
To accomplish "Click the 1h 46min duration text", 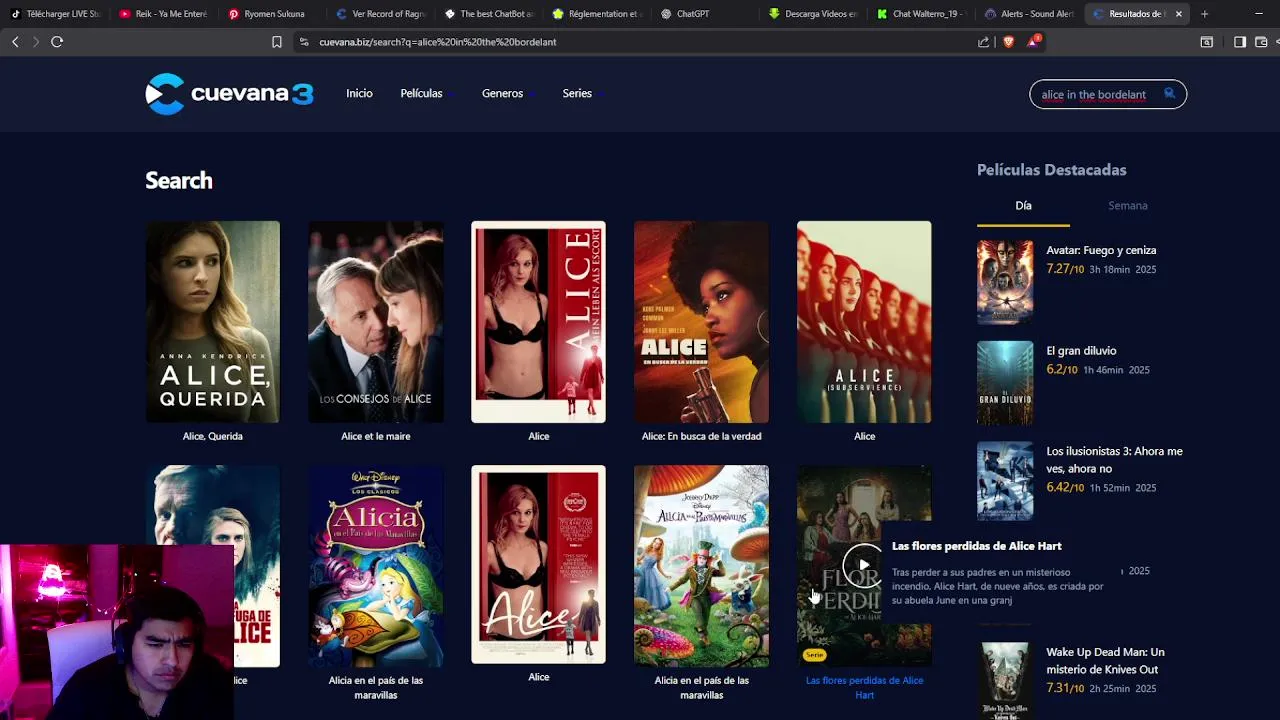I will point(1103,370).
